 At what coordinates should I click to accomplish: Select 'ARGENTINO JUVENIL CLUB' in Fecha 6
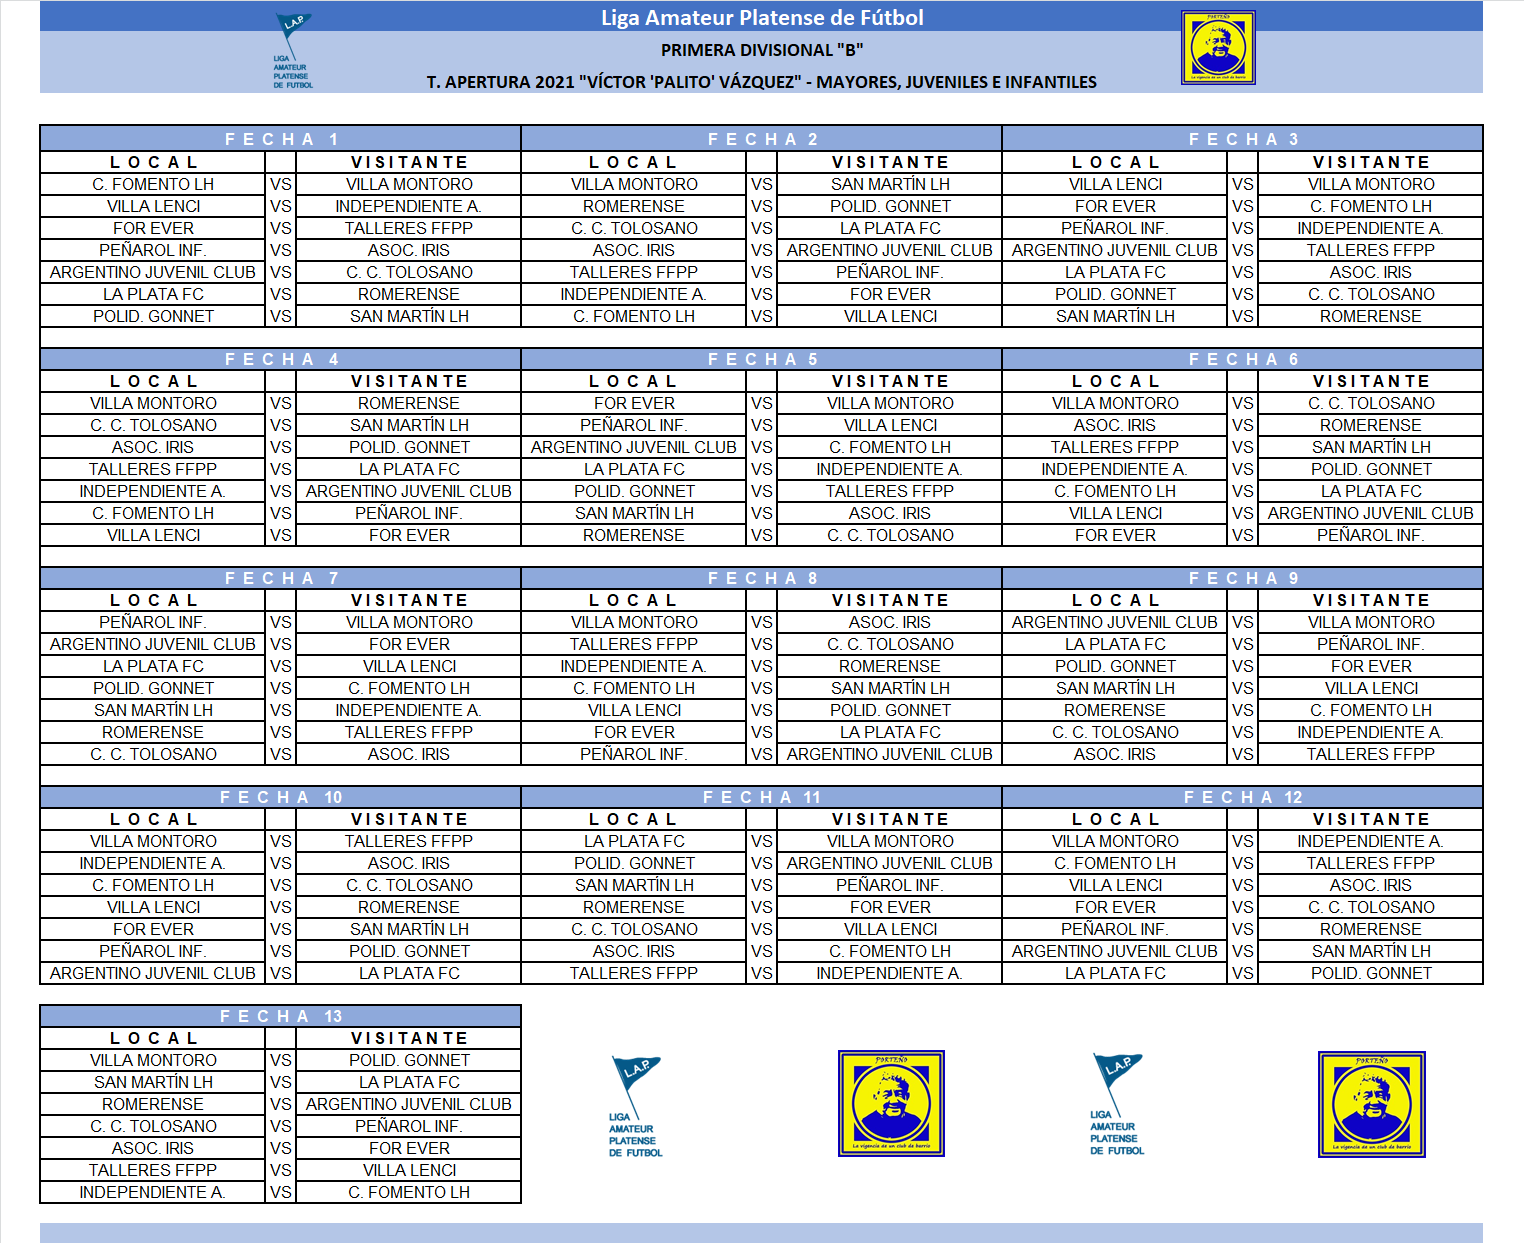(x=1371, y=513)
